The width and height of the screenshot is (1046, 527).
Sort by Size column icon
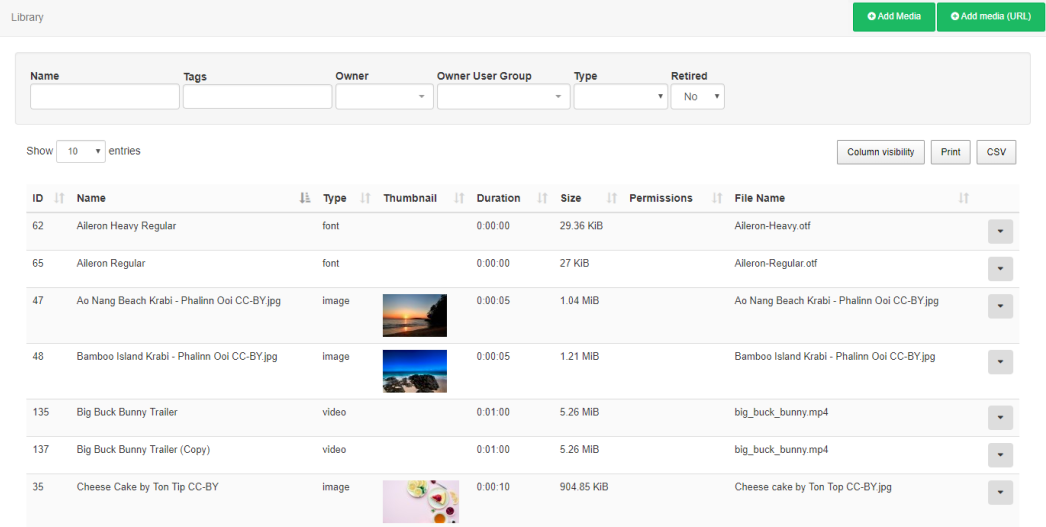(612, 199)
